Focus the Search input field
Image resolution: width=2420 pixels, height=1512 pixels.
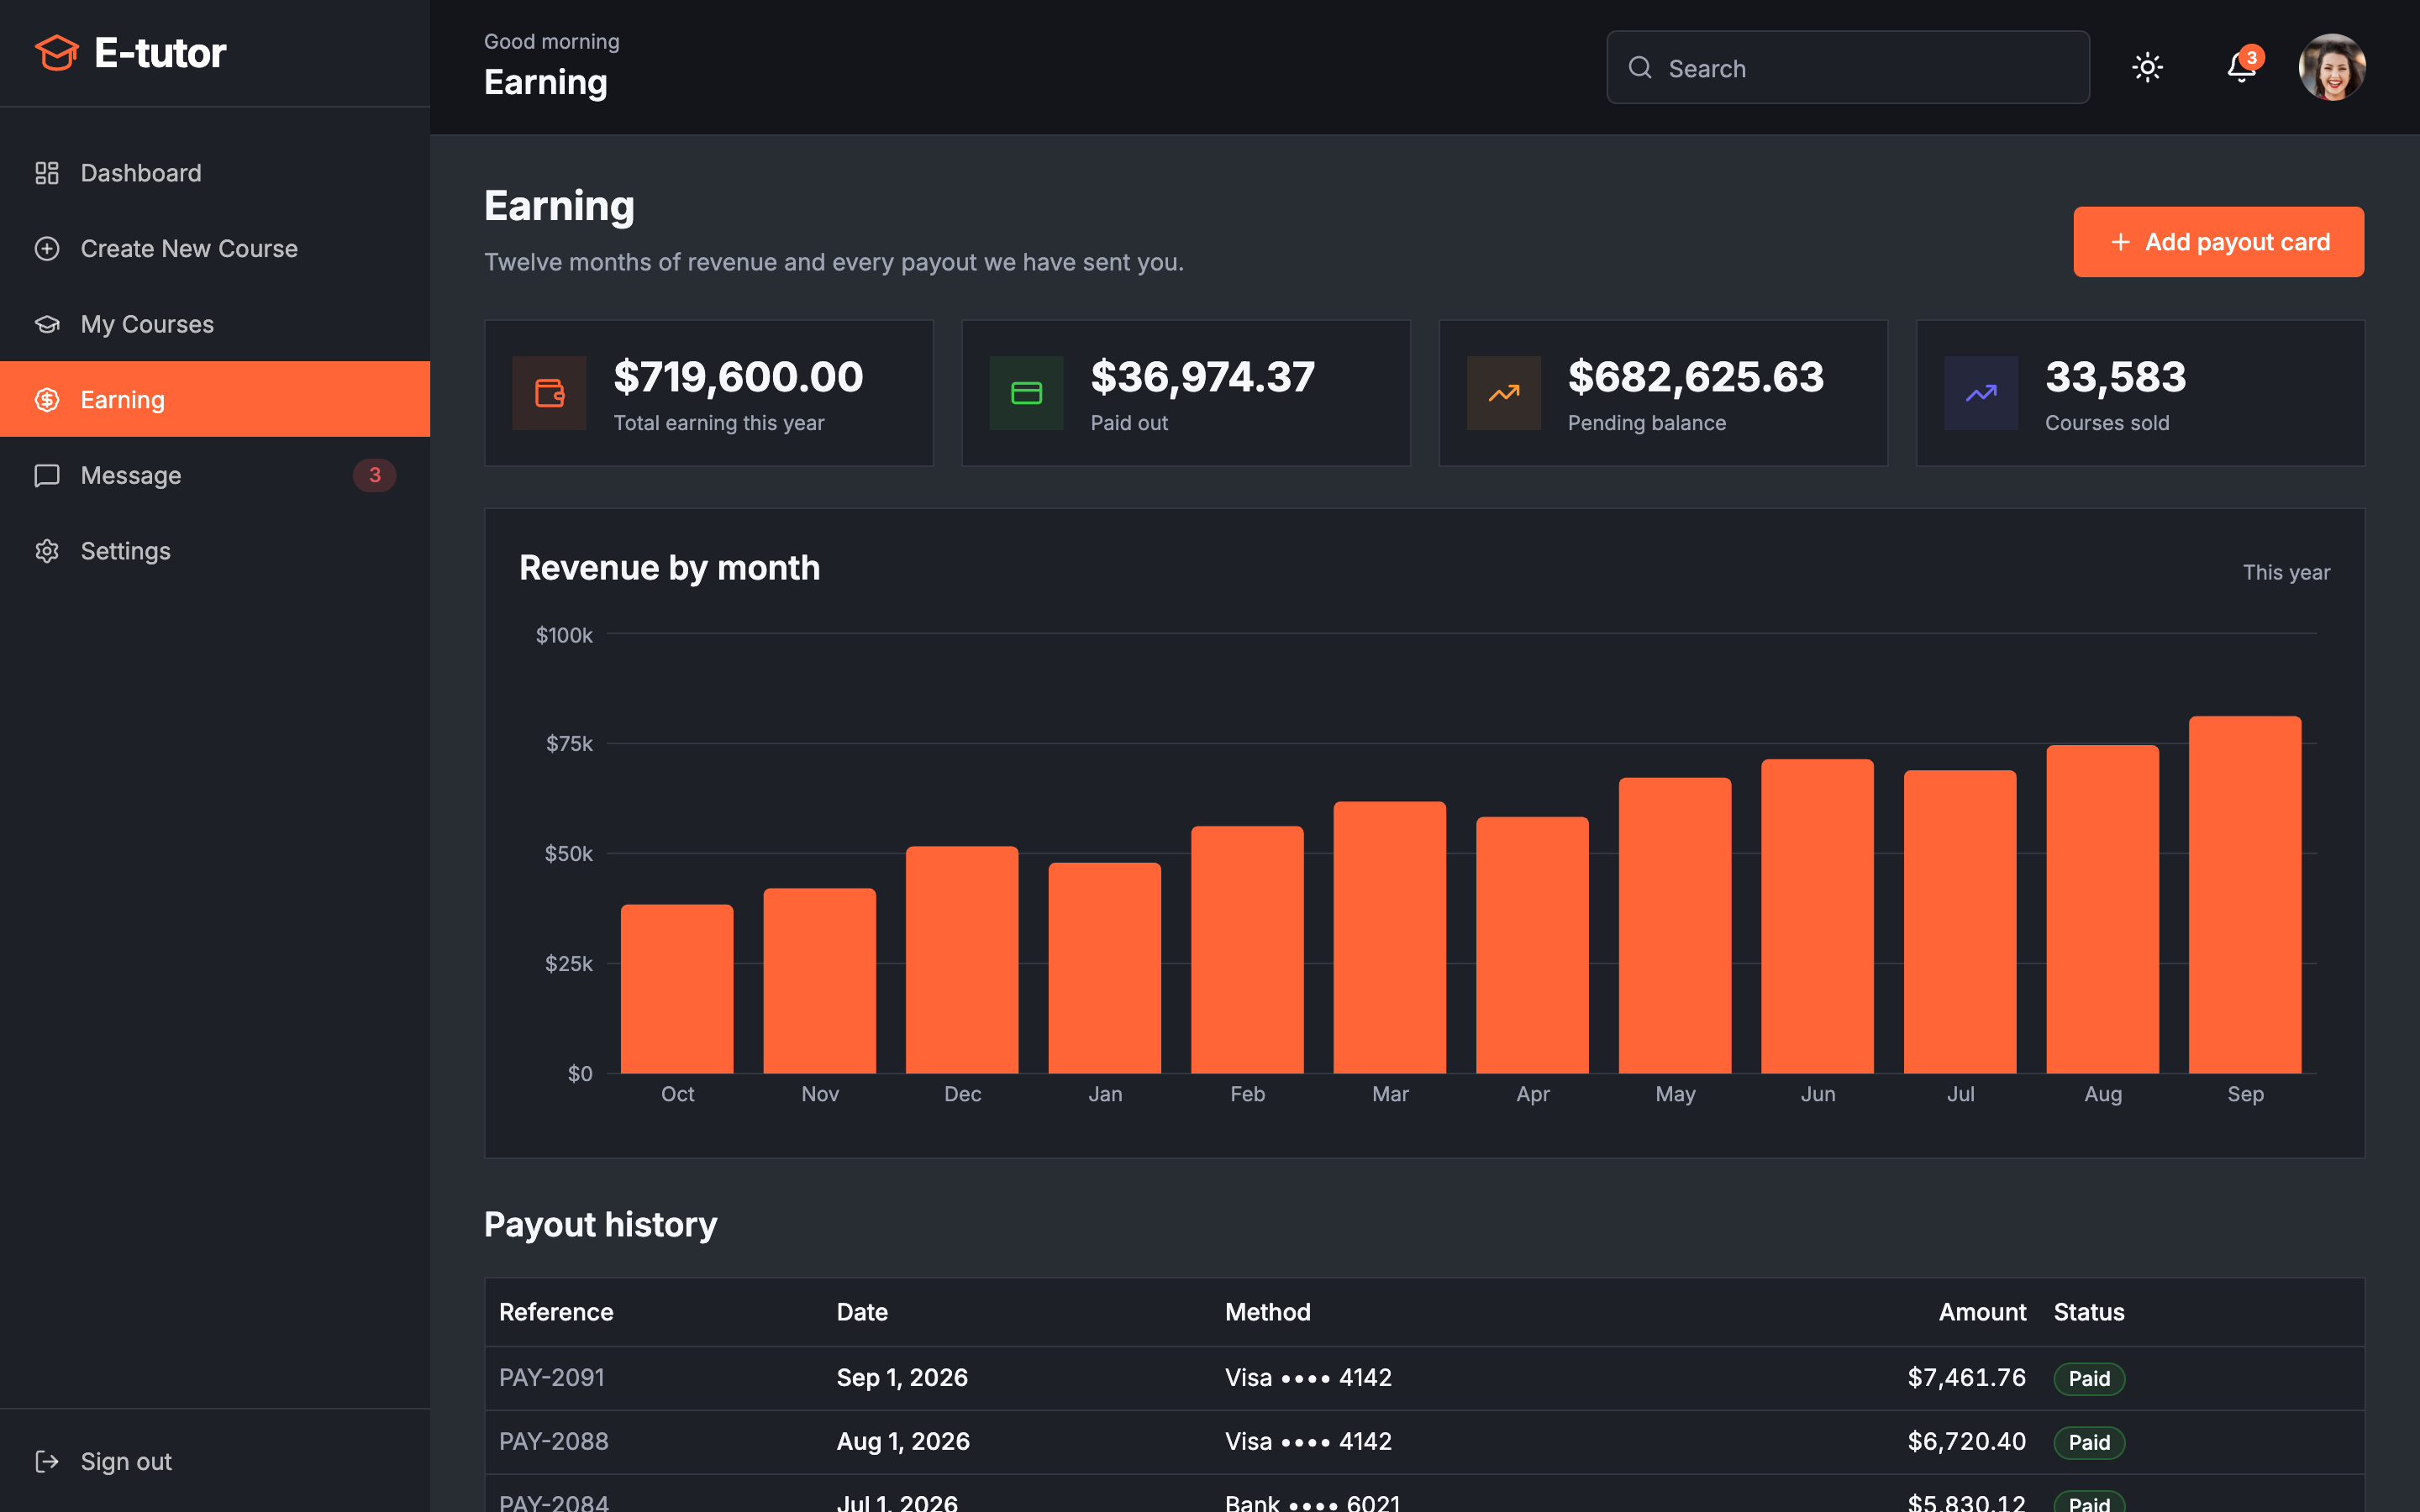tap(1848, 67)
